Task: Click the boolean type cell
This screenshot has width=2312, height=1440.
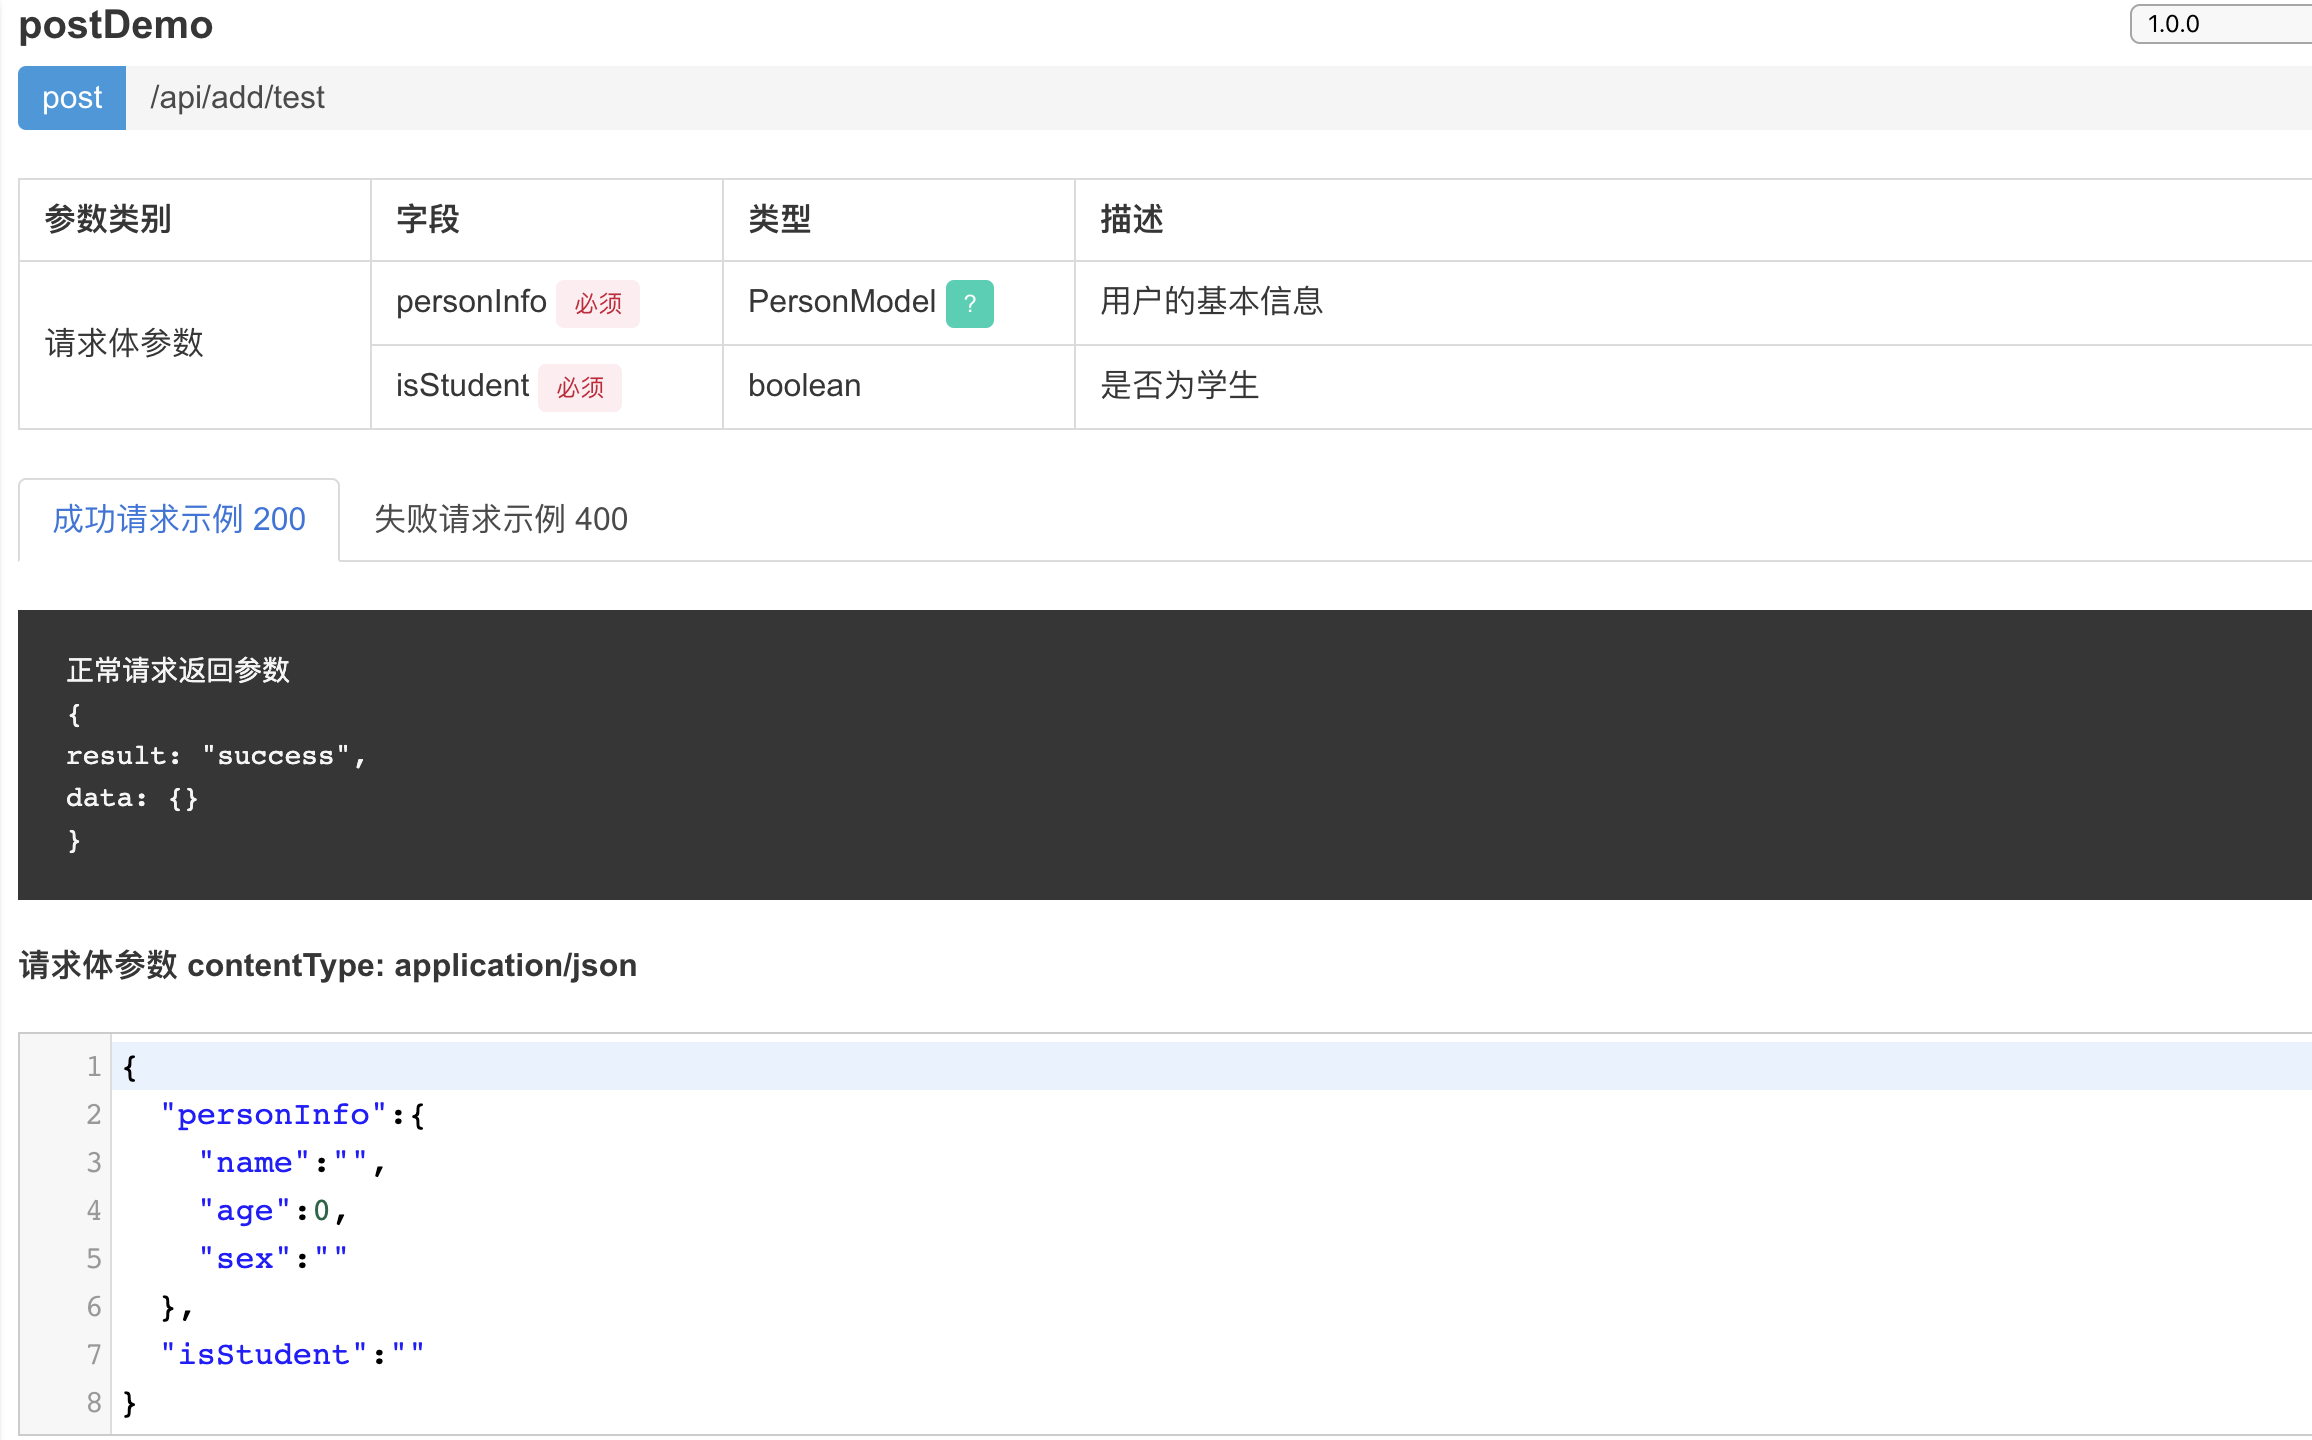Action: (804, 386)
